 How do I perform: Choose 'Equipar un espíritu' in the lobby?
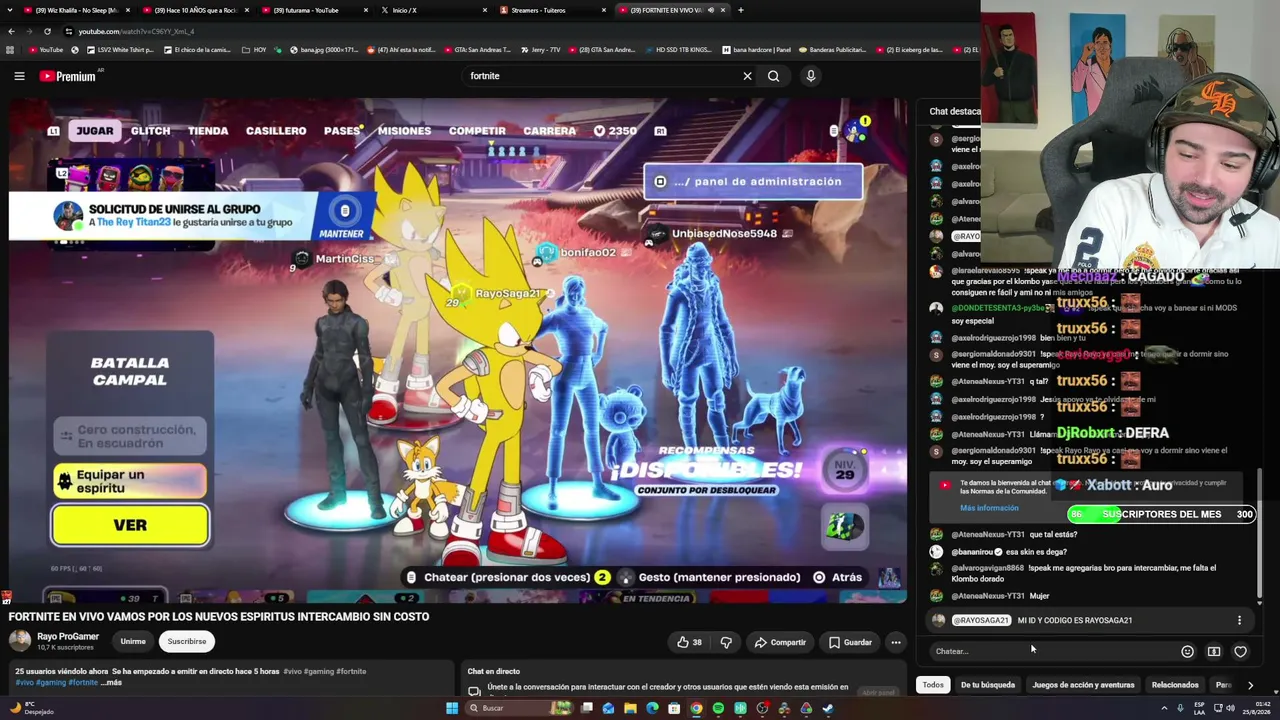pyautogui.click(x=130, y=481)
